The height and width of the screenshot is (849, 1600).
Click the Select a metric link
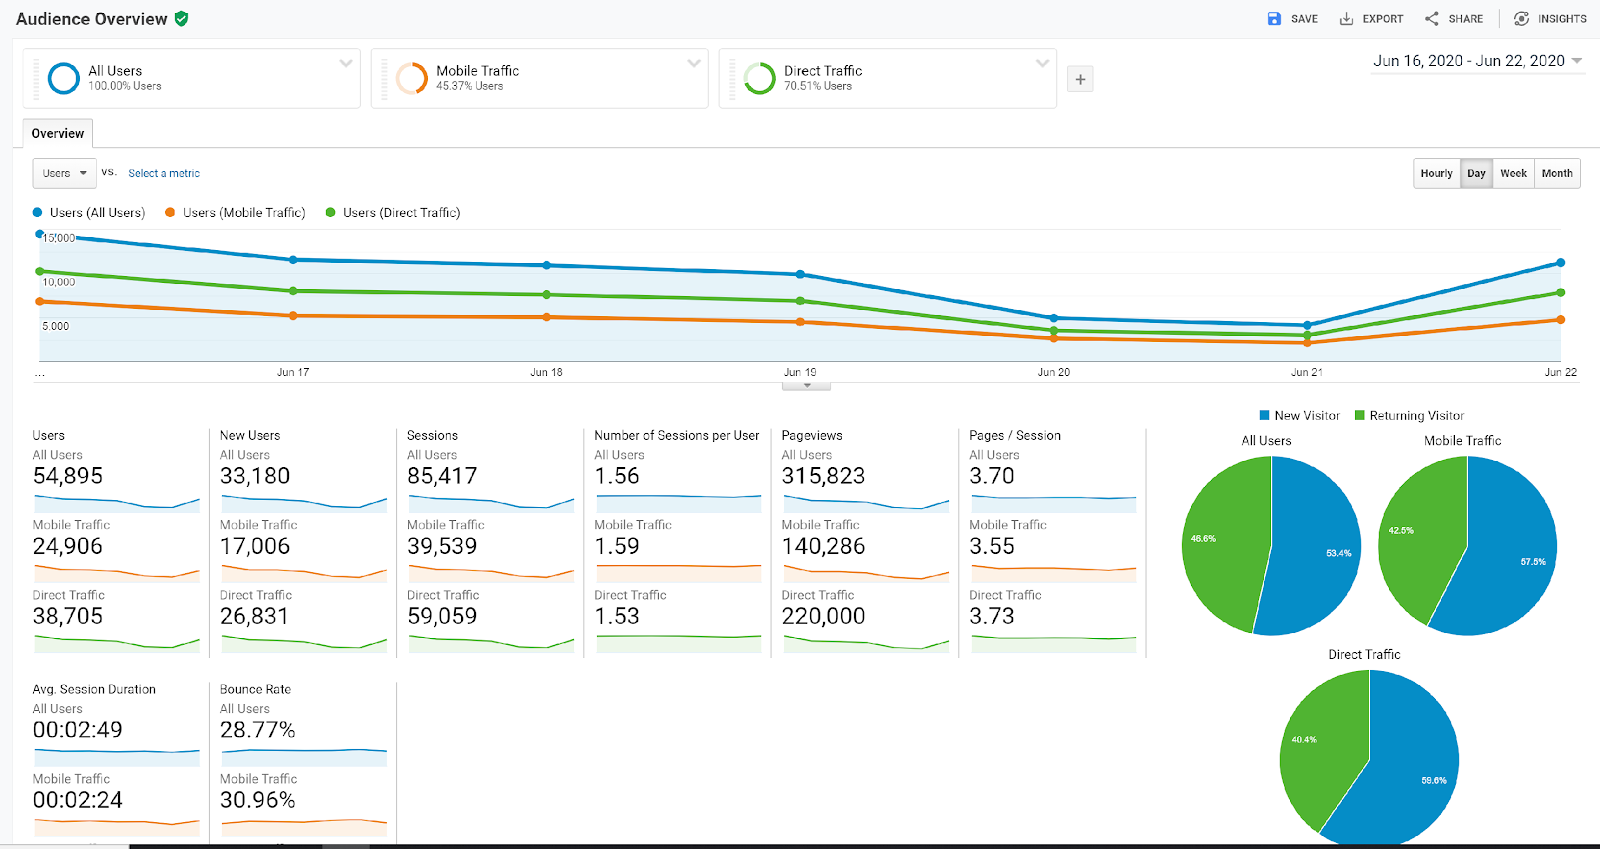click(164, 173)
